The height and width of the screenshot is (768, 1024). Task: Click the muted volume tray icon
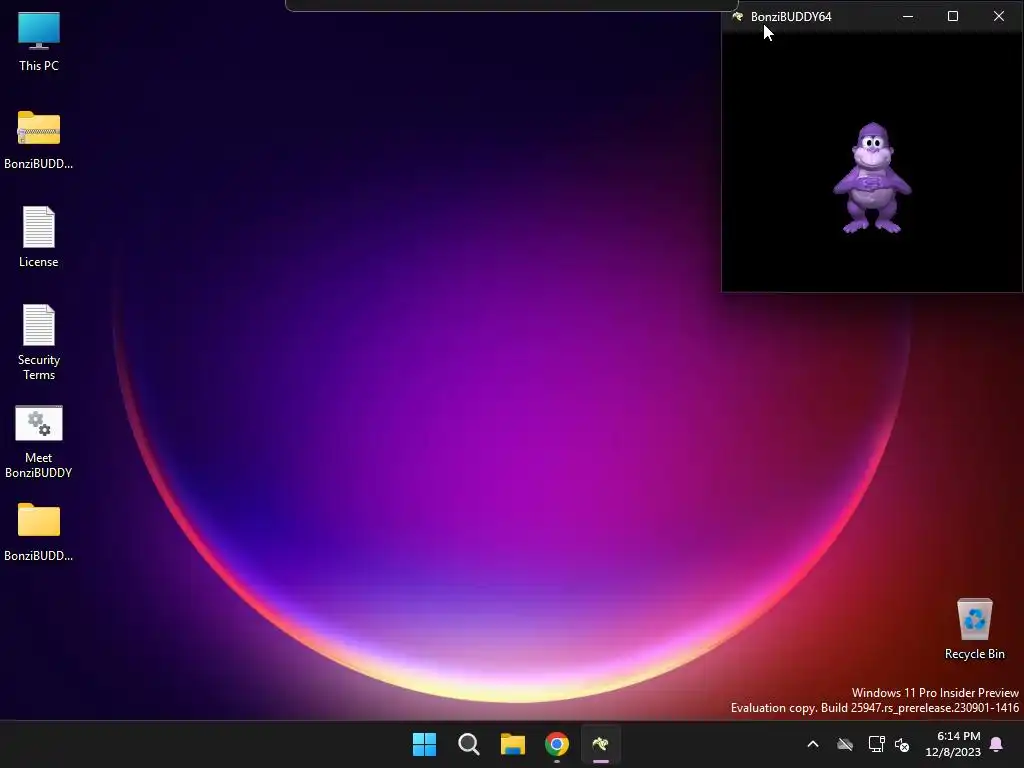click(902, 744)
